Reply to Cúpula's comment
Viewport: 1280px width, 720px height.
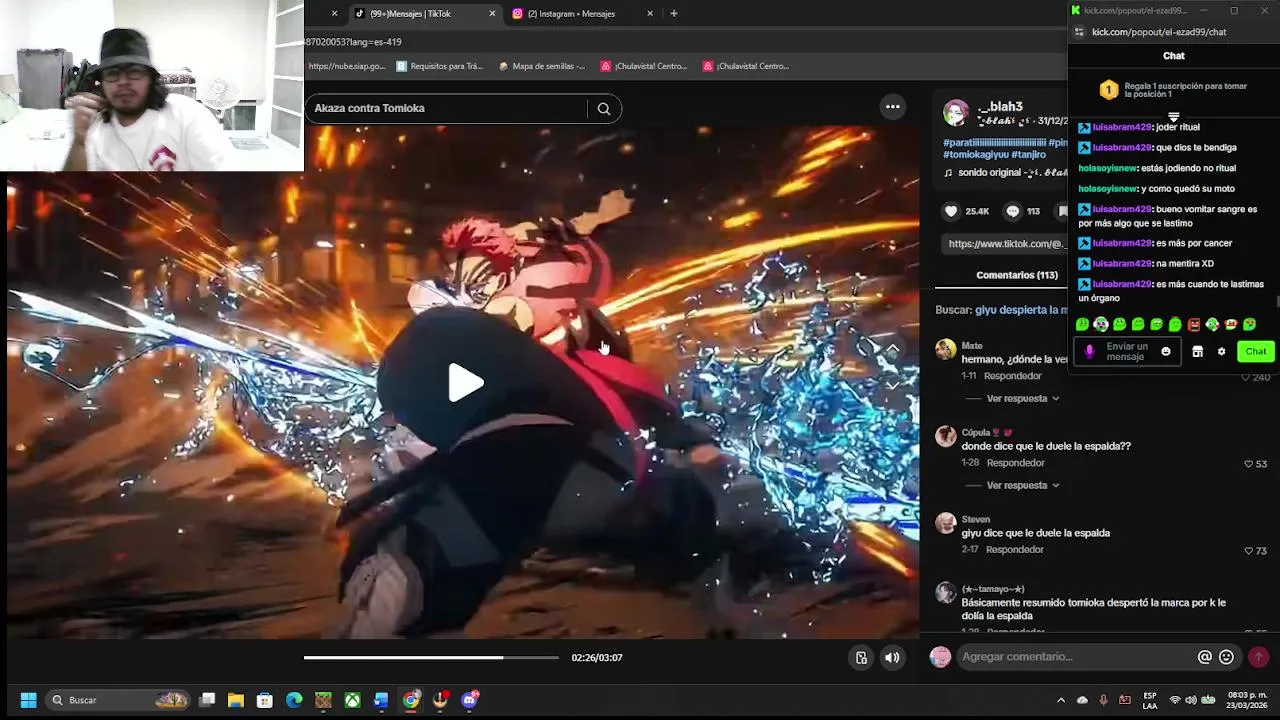pyautogui.click(x=1015, y=463)
